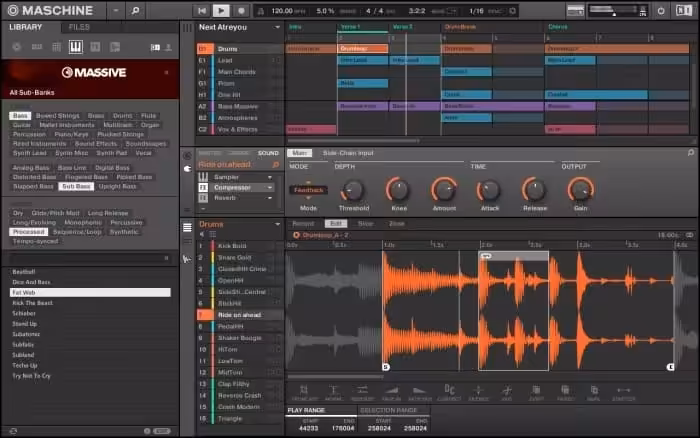Screen dimensions: 700x438
Task: Click the audio engine power icon
Action: pos(661,11)
